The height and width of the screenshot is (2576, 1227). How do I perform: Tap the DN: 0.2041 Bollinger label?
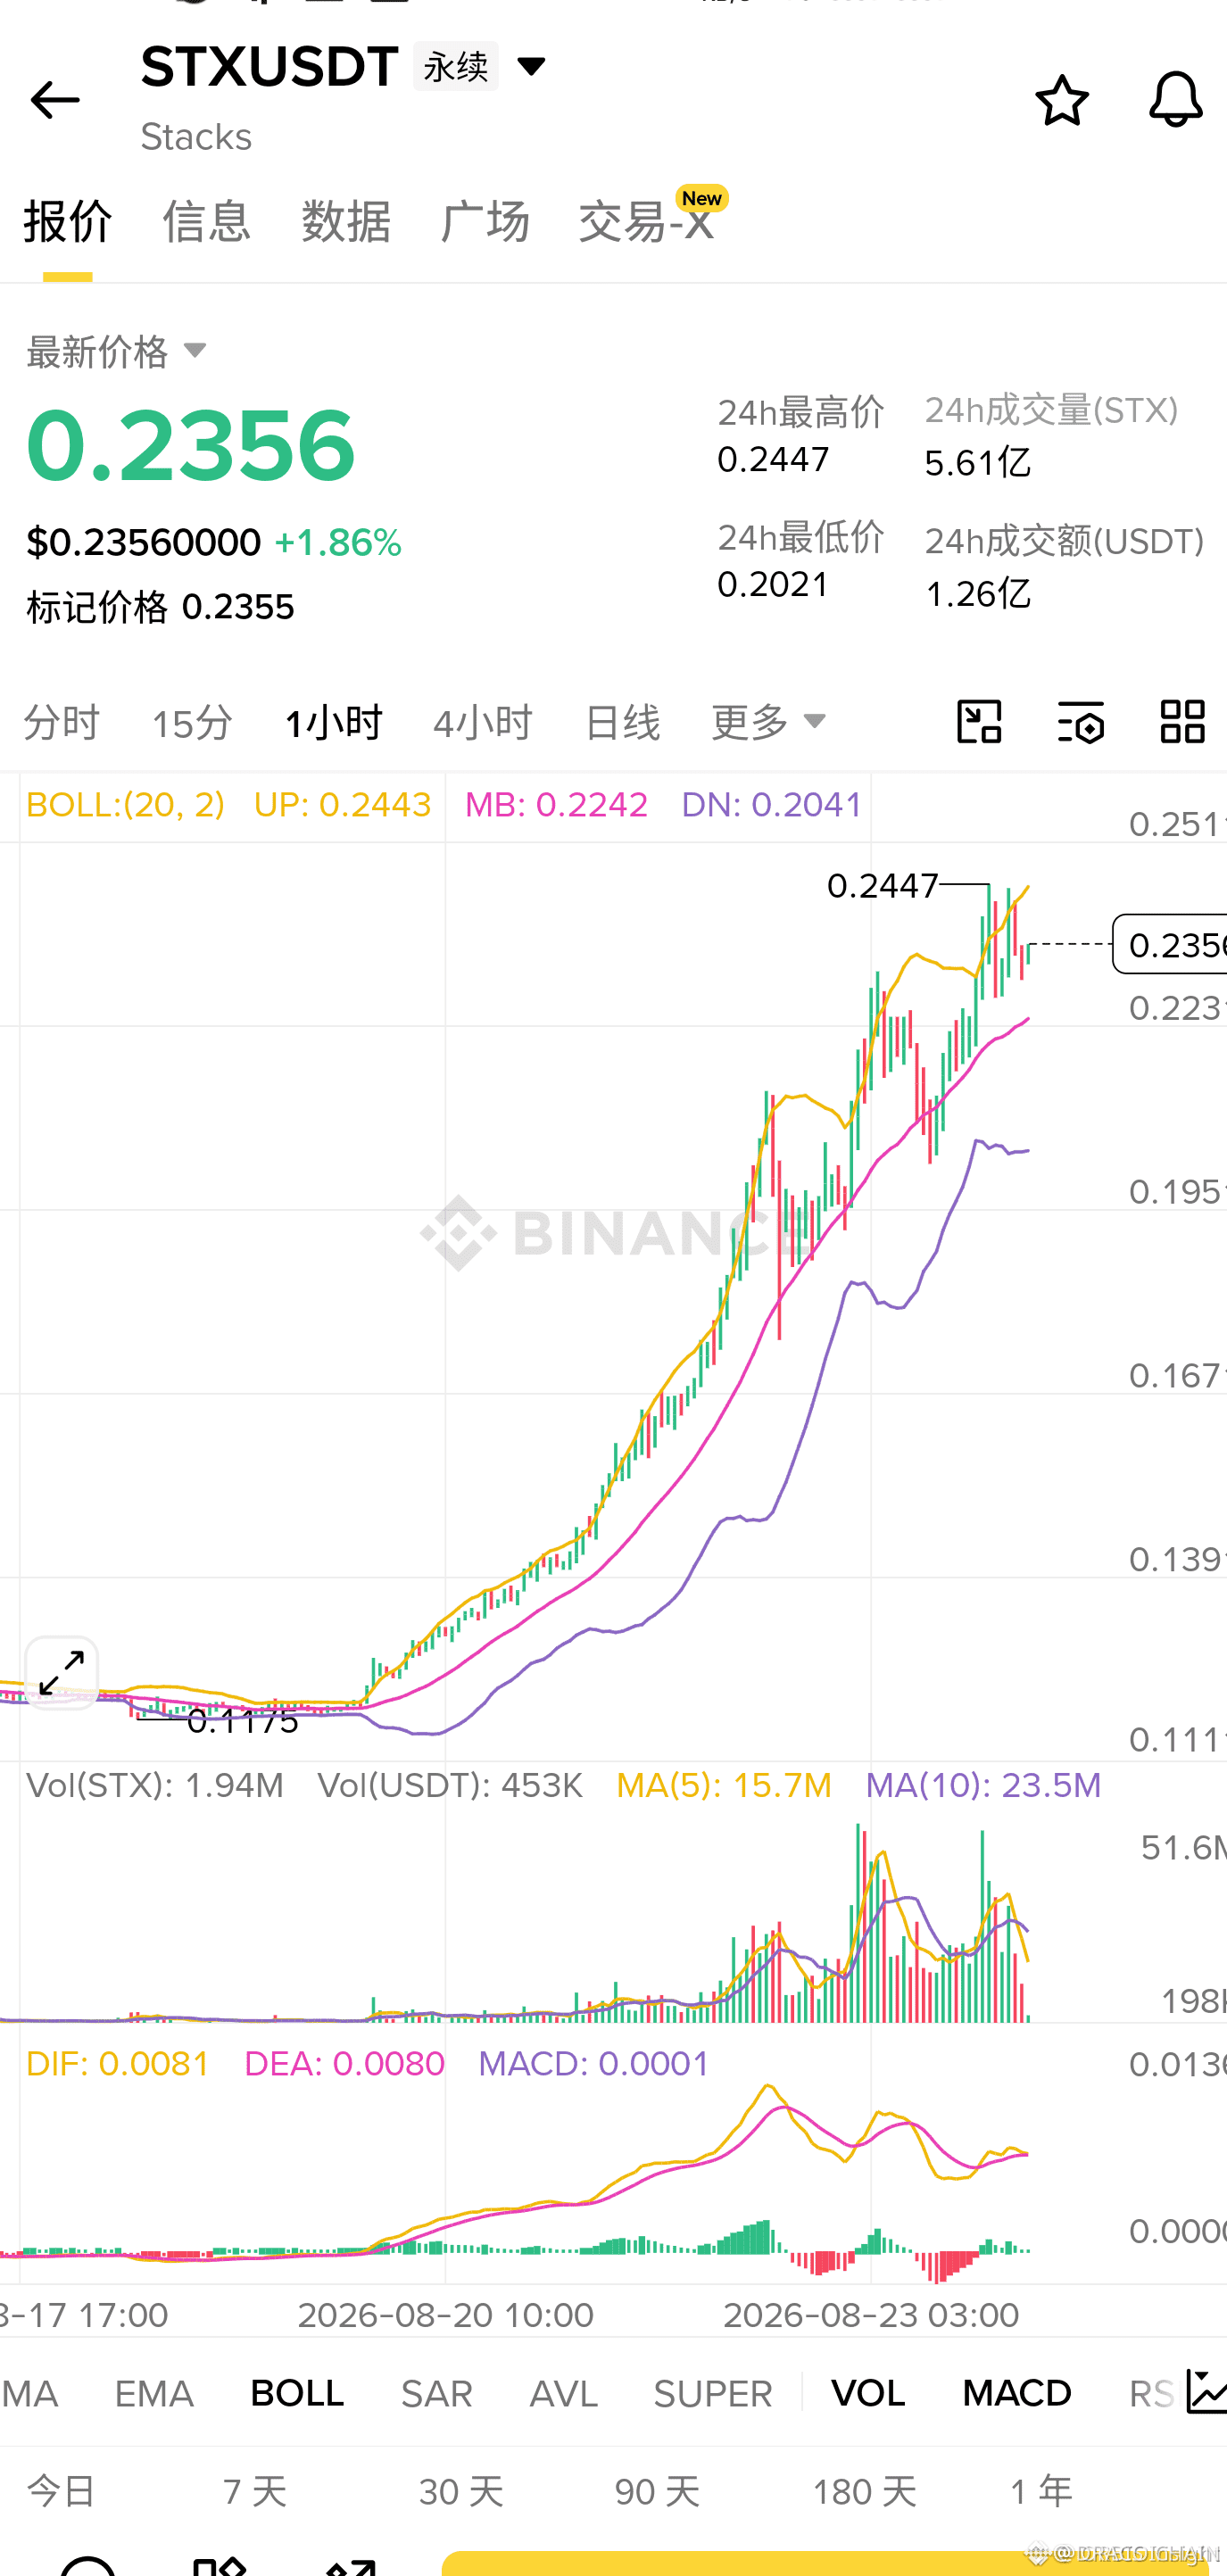pyautogui.click(x=772, y=805)
